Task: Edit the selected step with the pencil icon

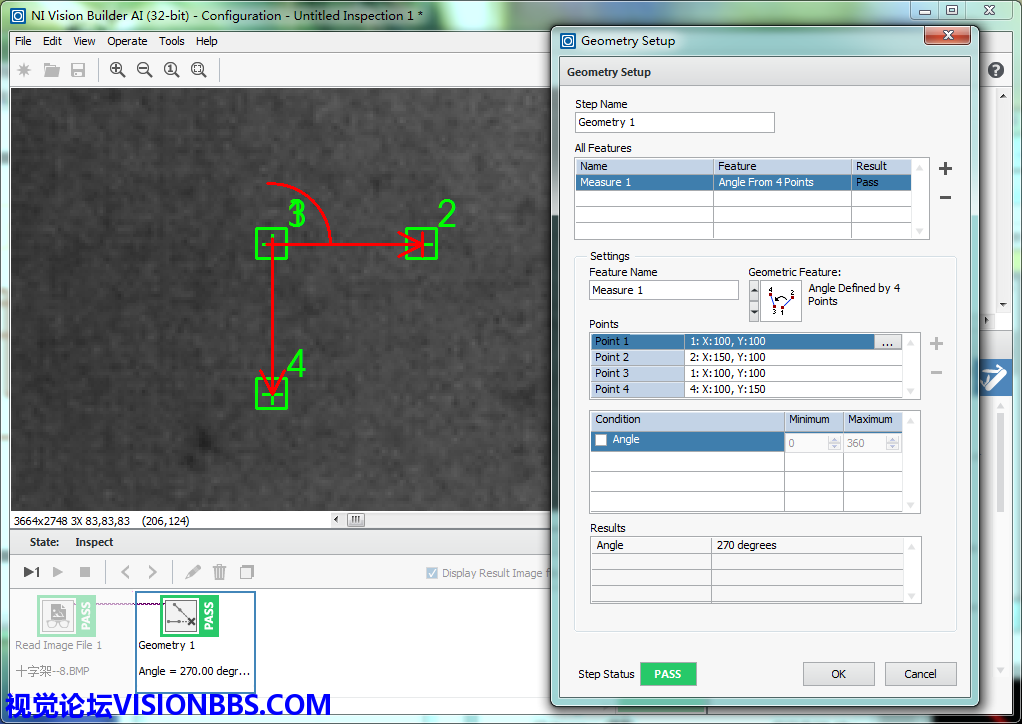Action: (x=193, y=572)
